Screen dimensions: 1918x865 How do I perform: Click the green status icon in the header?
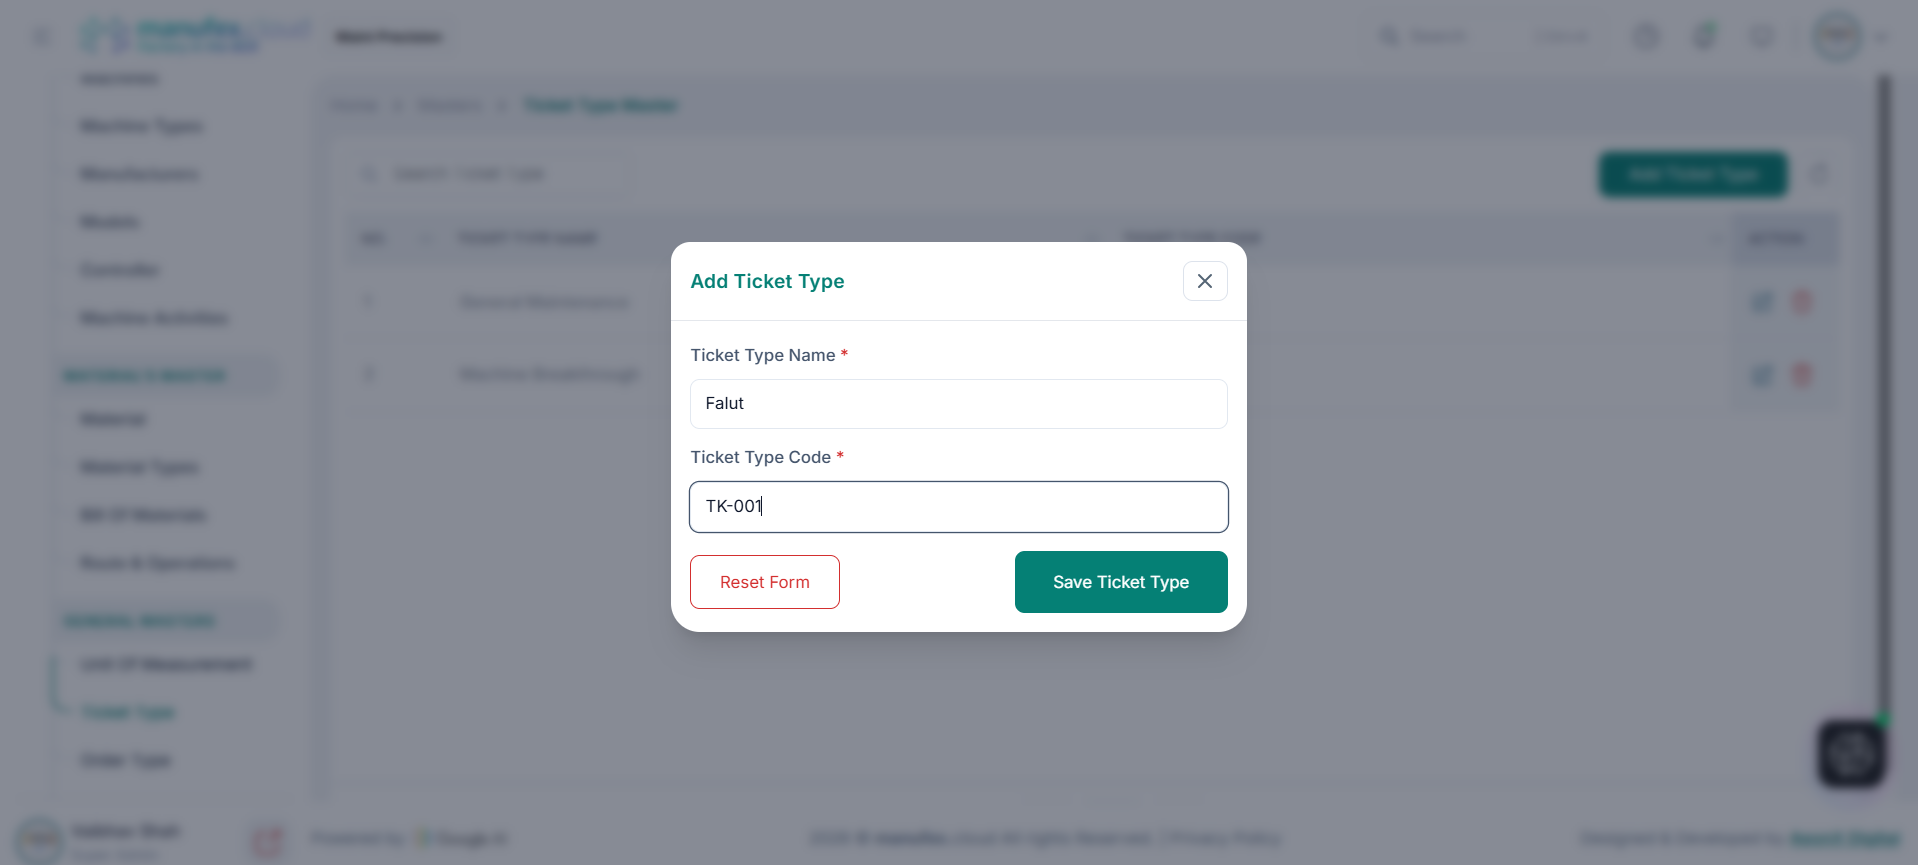[x=1704, y=36]
